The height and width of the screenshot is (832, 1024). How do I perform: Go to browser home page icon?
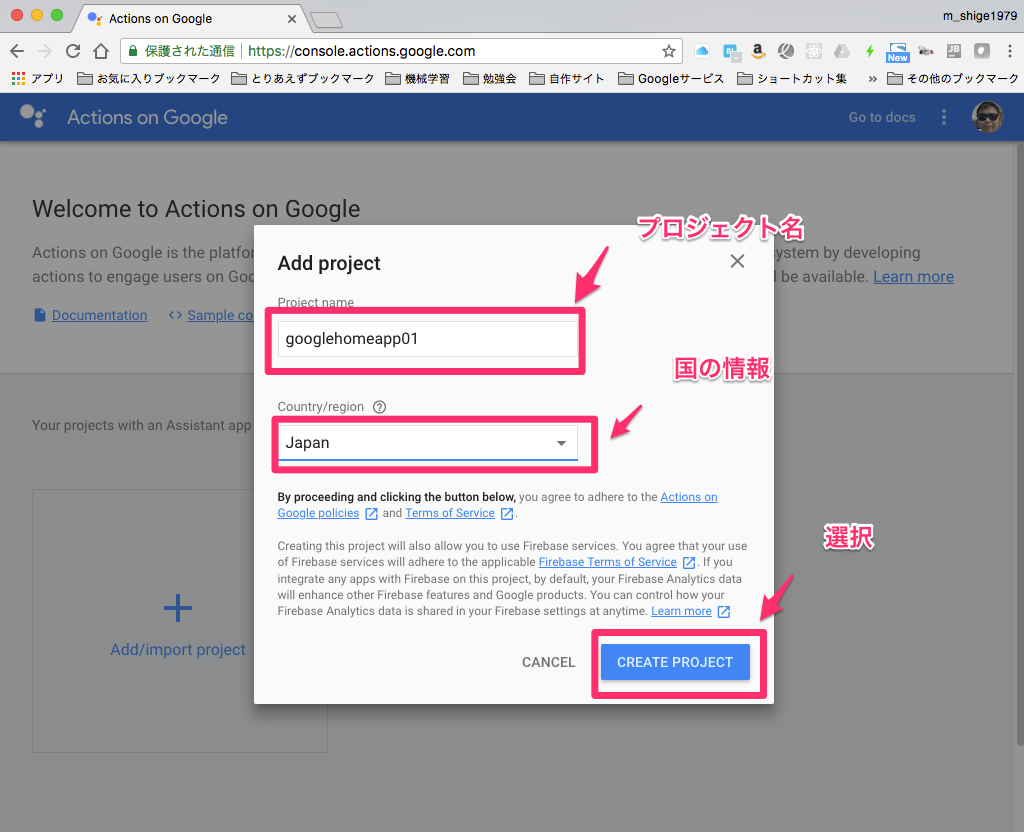pos(101,51)
